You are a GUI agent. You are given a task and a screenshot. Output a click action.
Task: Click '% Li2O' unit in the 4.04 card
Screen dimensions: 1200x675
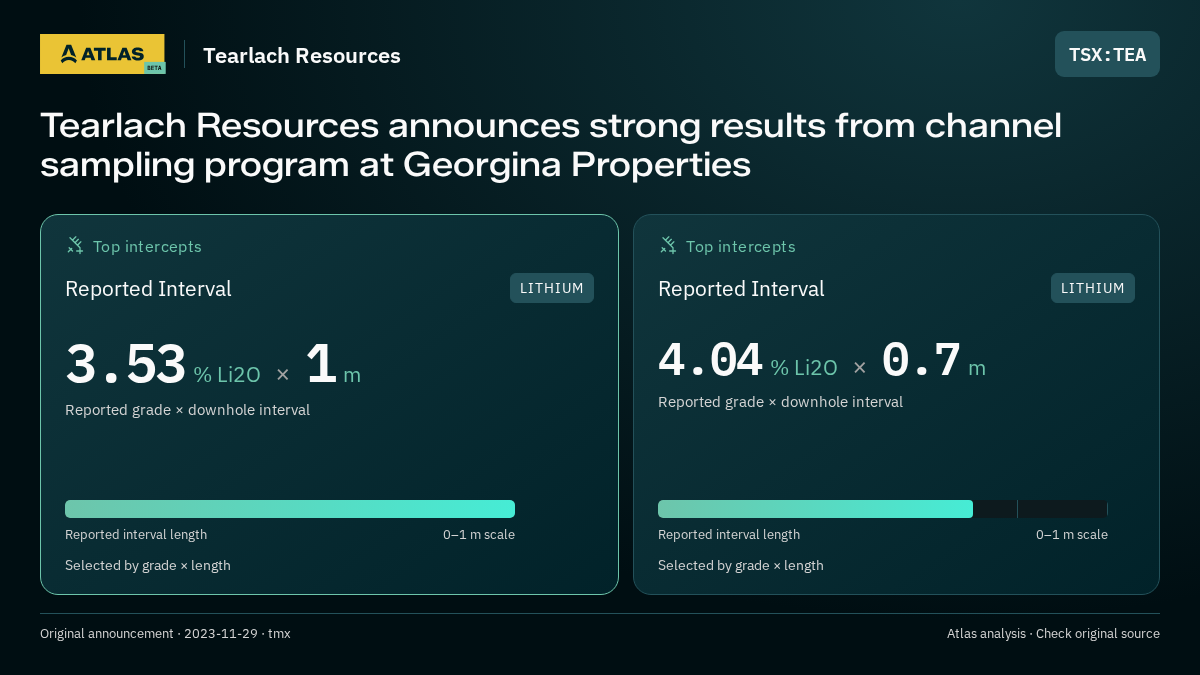point(804,368)
